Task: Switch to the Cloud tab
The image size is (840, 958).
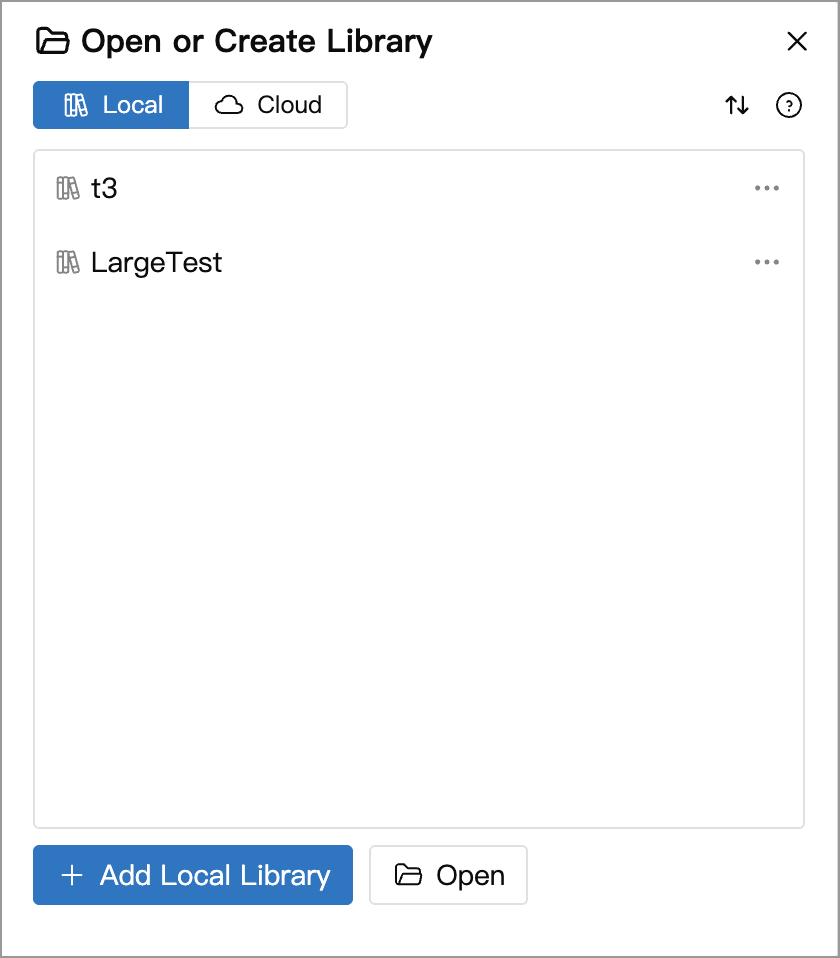Action: 268,105
